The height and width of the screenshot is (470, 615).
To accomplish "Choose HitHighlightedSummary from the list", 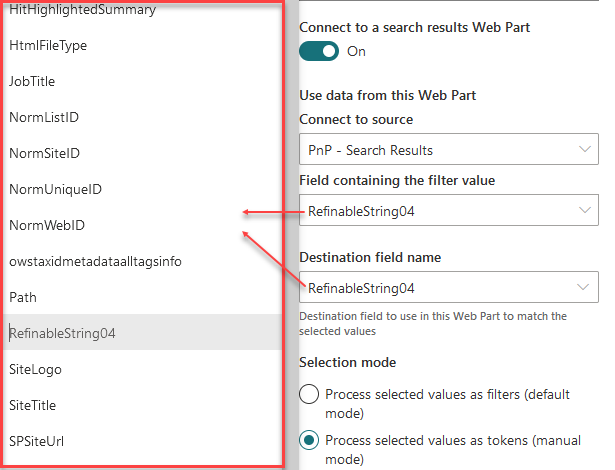I will point(82,10).
